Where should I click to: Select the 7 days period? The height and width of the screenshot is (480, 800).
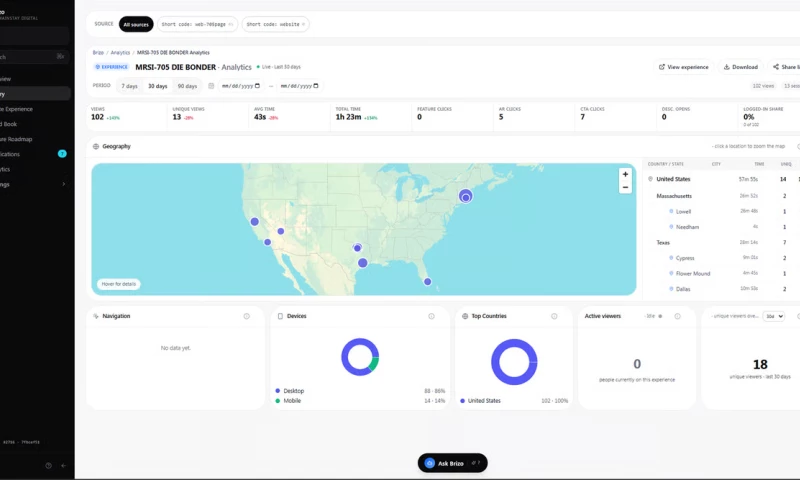tap(130, 86)
